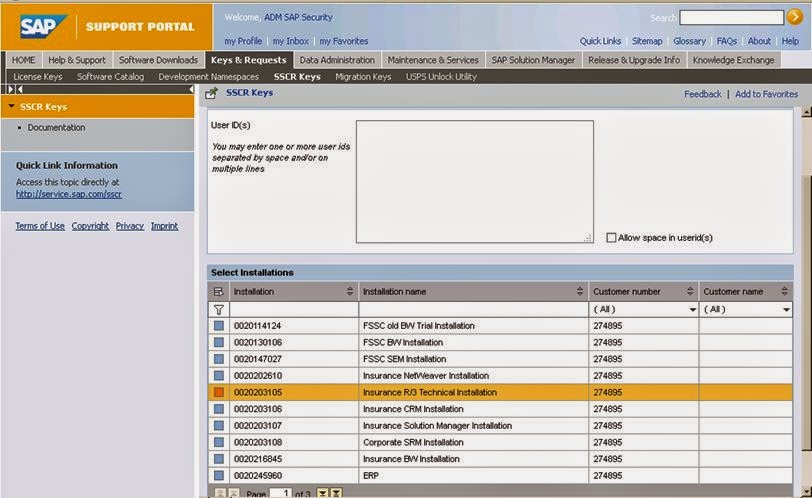This screenshot has height=498, width=812.
Task: Select row 0020114124 checkbox
Action: click(219, 326)
